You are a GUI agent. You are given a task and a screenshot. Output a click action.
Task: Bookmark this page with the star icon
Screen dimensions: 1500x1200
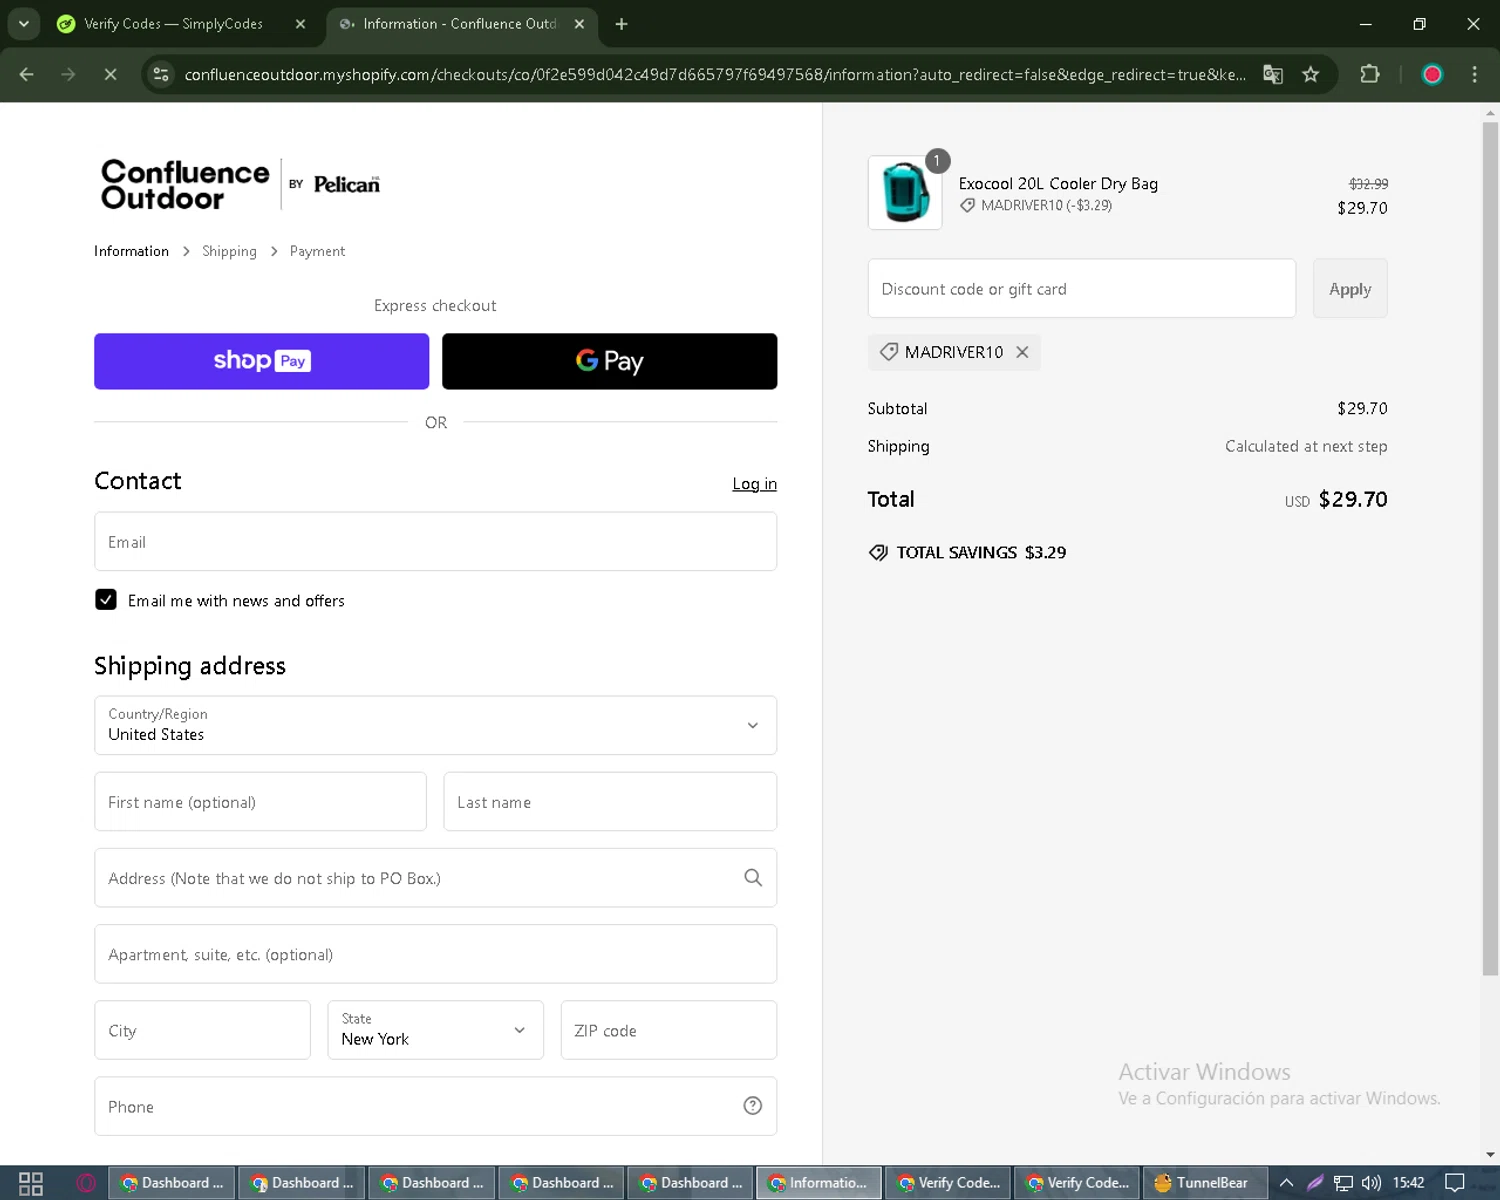(x=1311, y=75)
